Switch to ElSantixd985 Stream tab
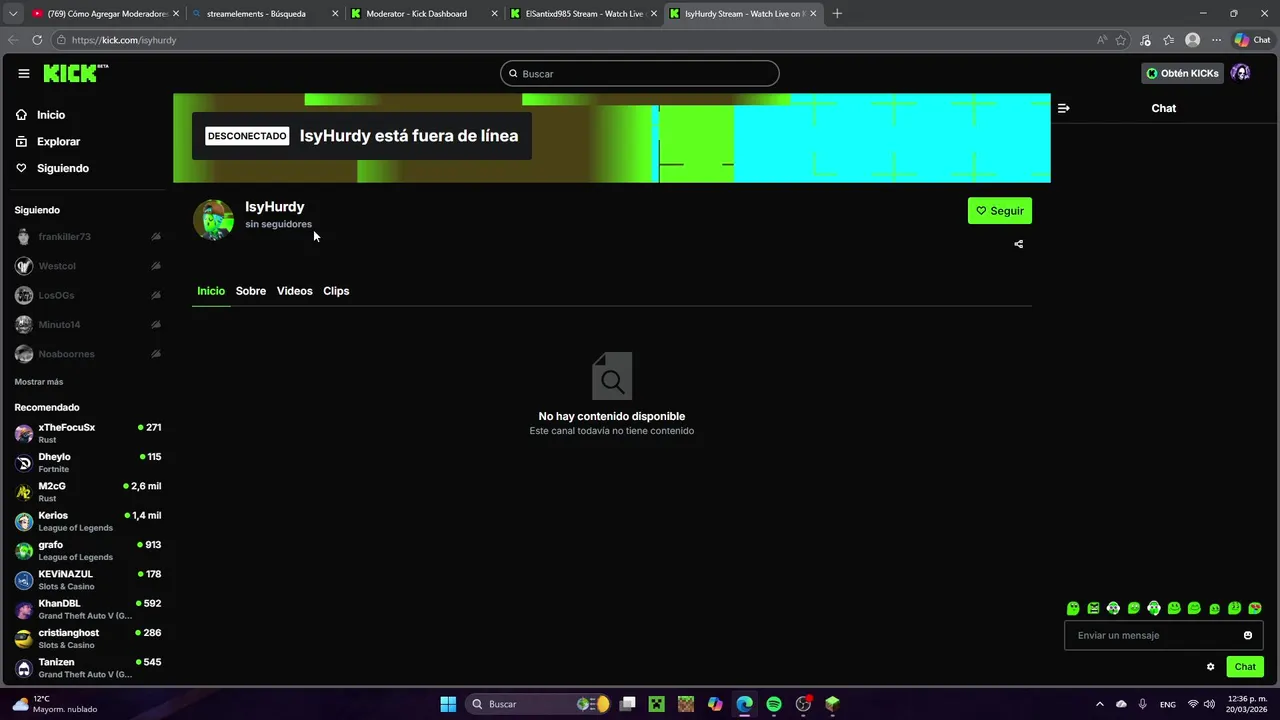The image size is (1280, 720). coord(584,14)
